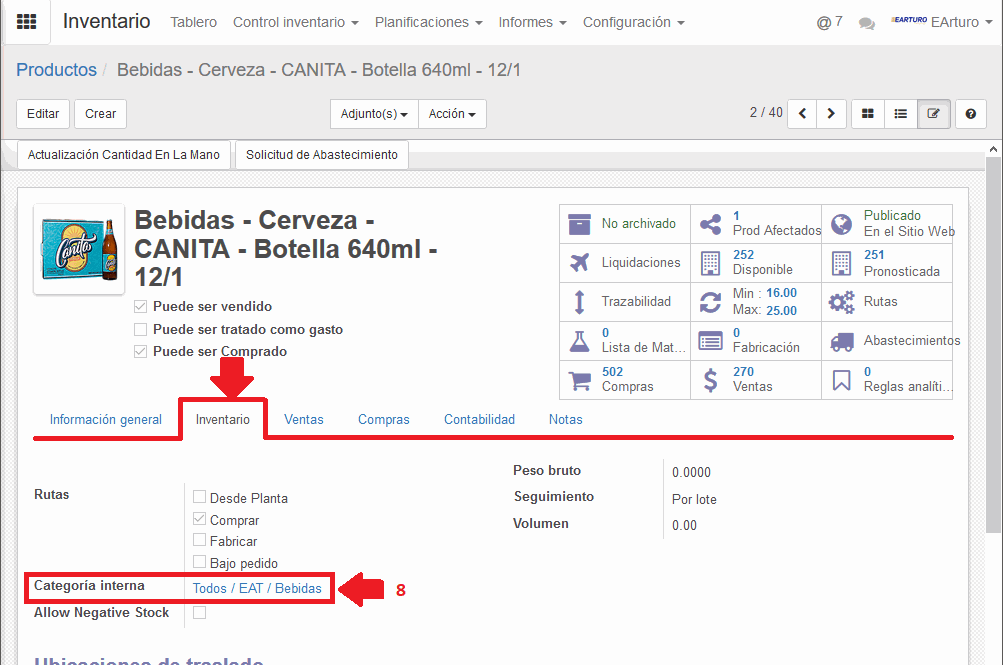The width and height of the screenshot is (1003, 665).
Task: Click the Publicado globe icon
Action: [841, 224]
